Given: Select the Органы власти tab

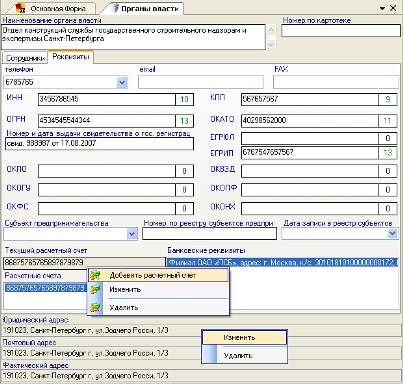Looking at the screenshot, I should [146, 8].
